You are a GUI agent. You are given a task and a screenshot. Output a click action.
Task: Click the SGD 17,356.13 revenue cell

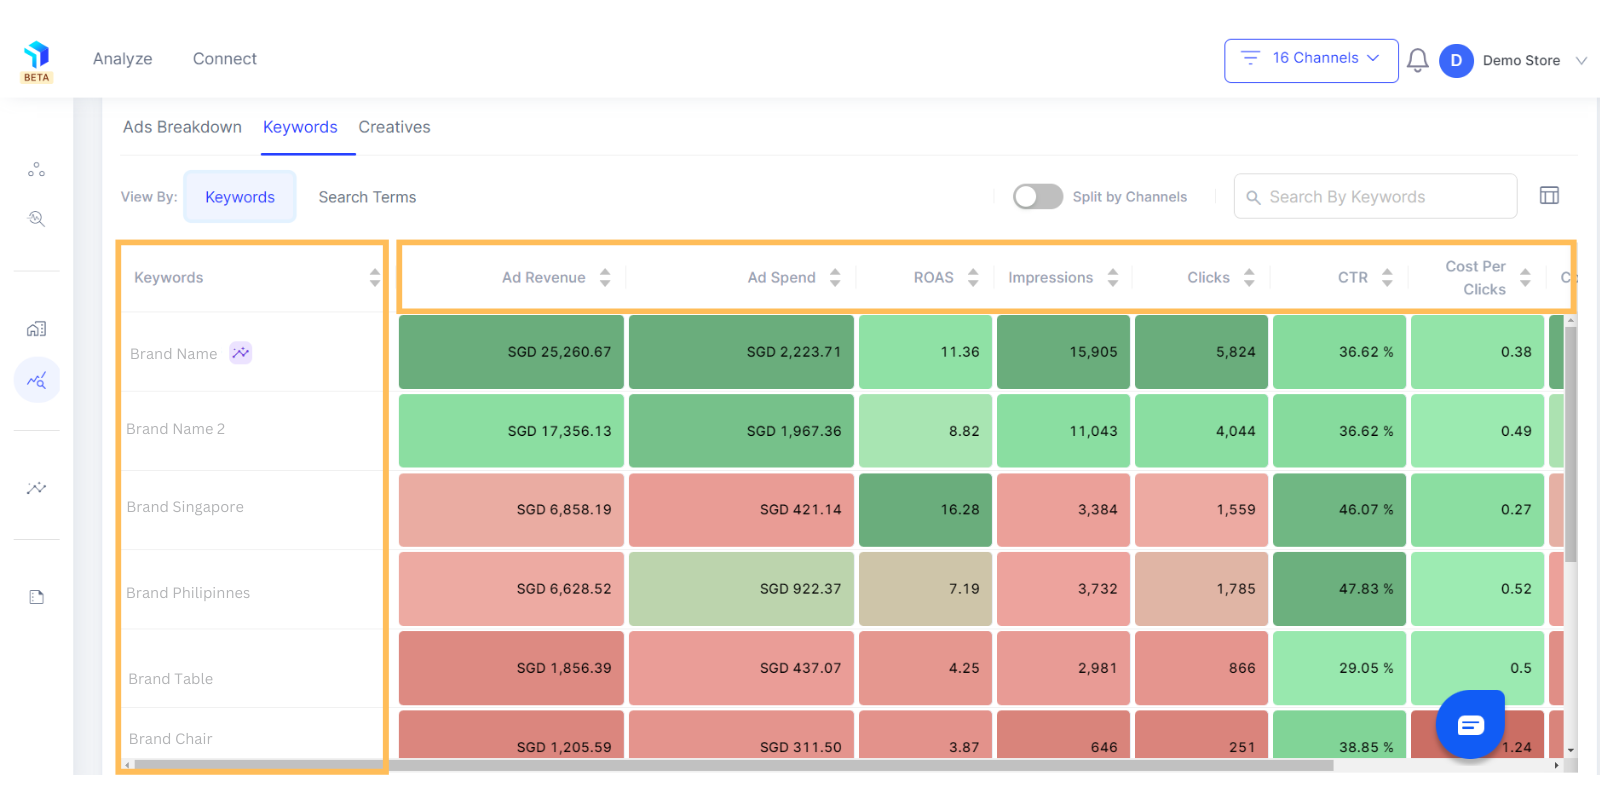[511, 431]
